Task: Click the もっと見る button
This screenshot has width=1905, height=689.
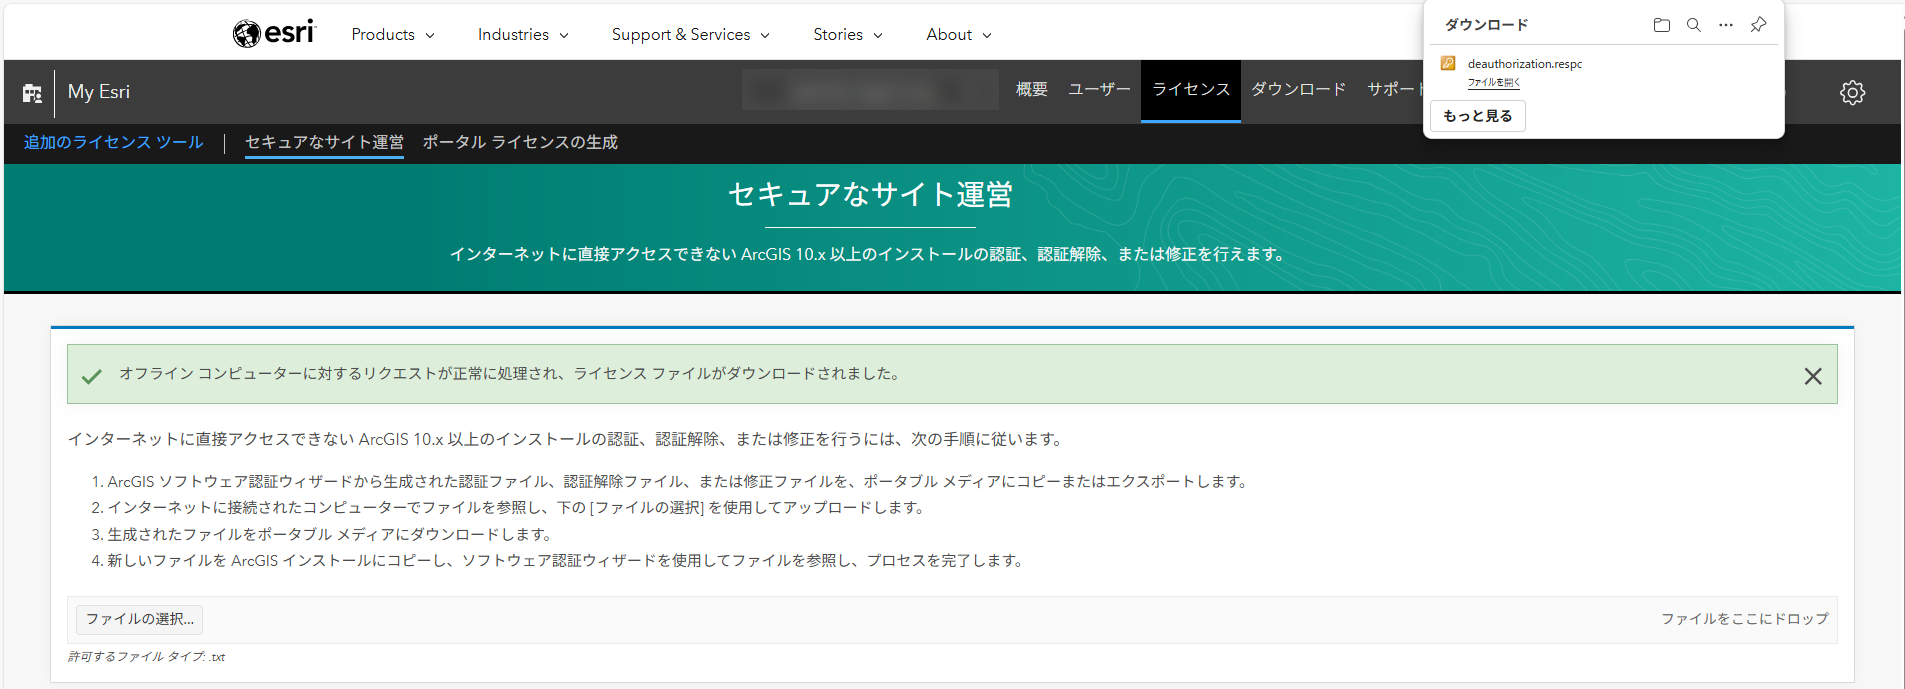Action: coord(1477,116)
